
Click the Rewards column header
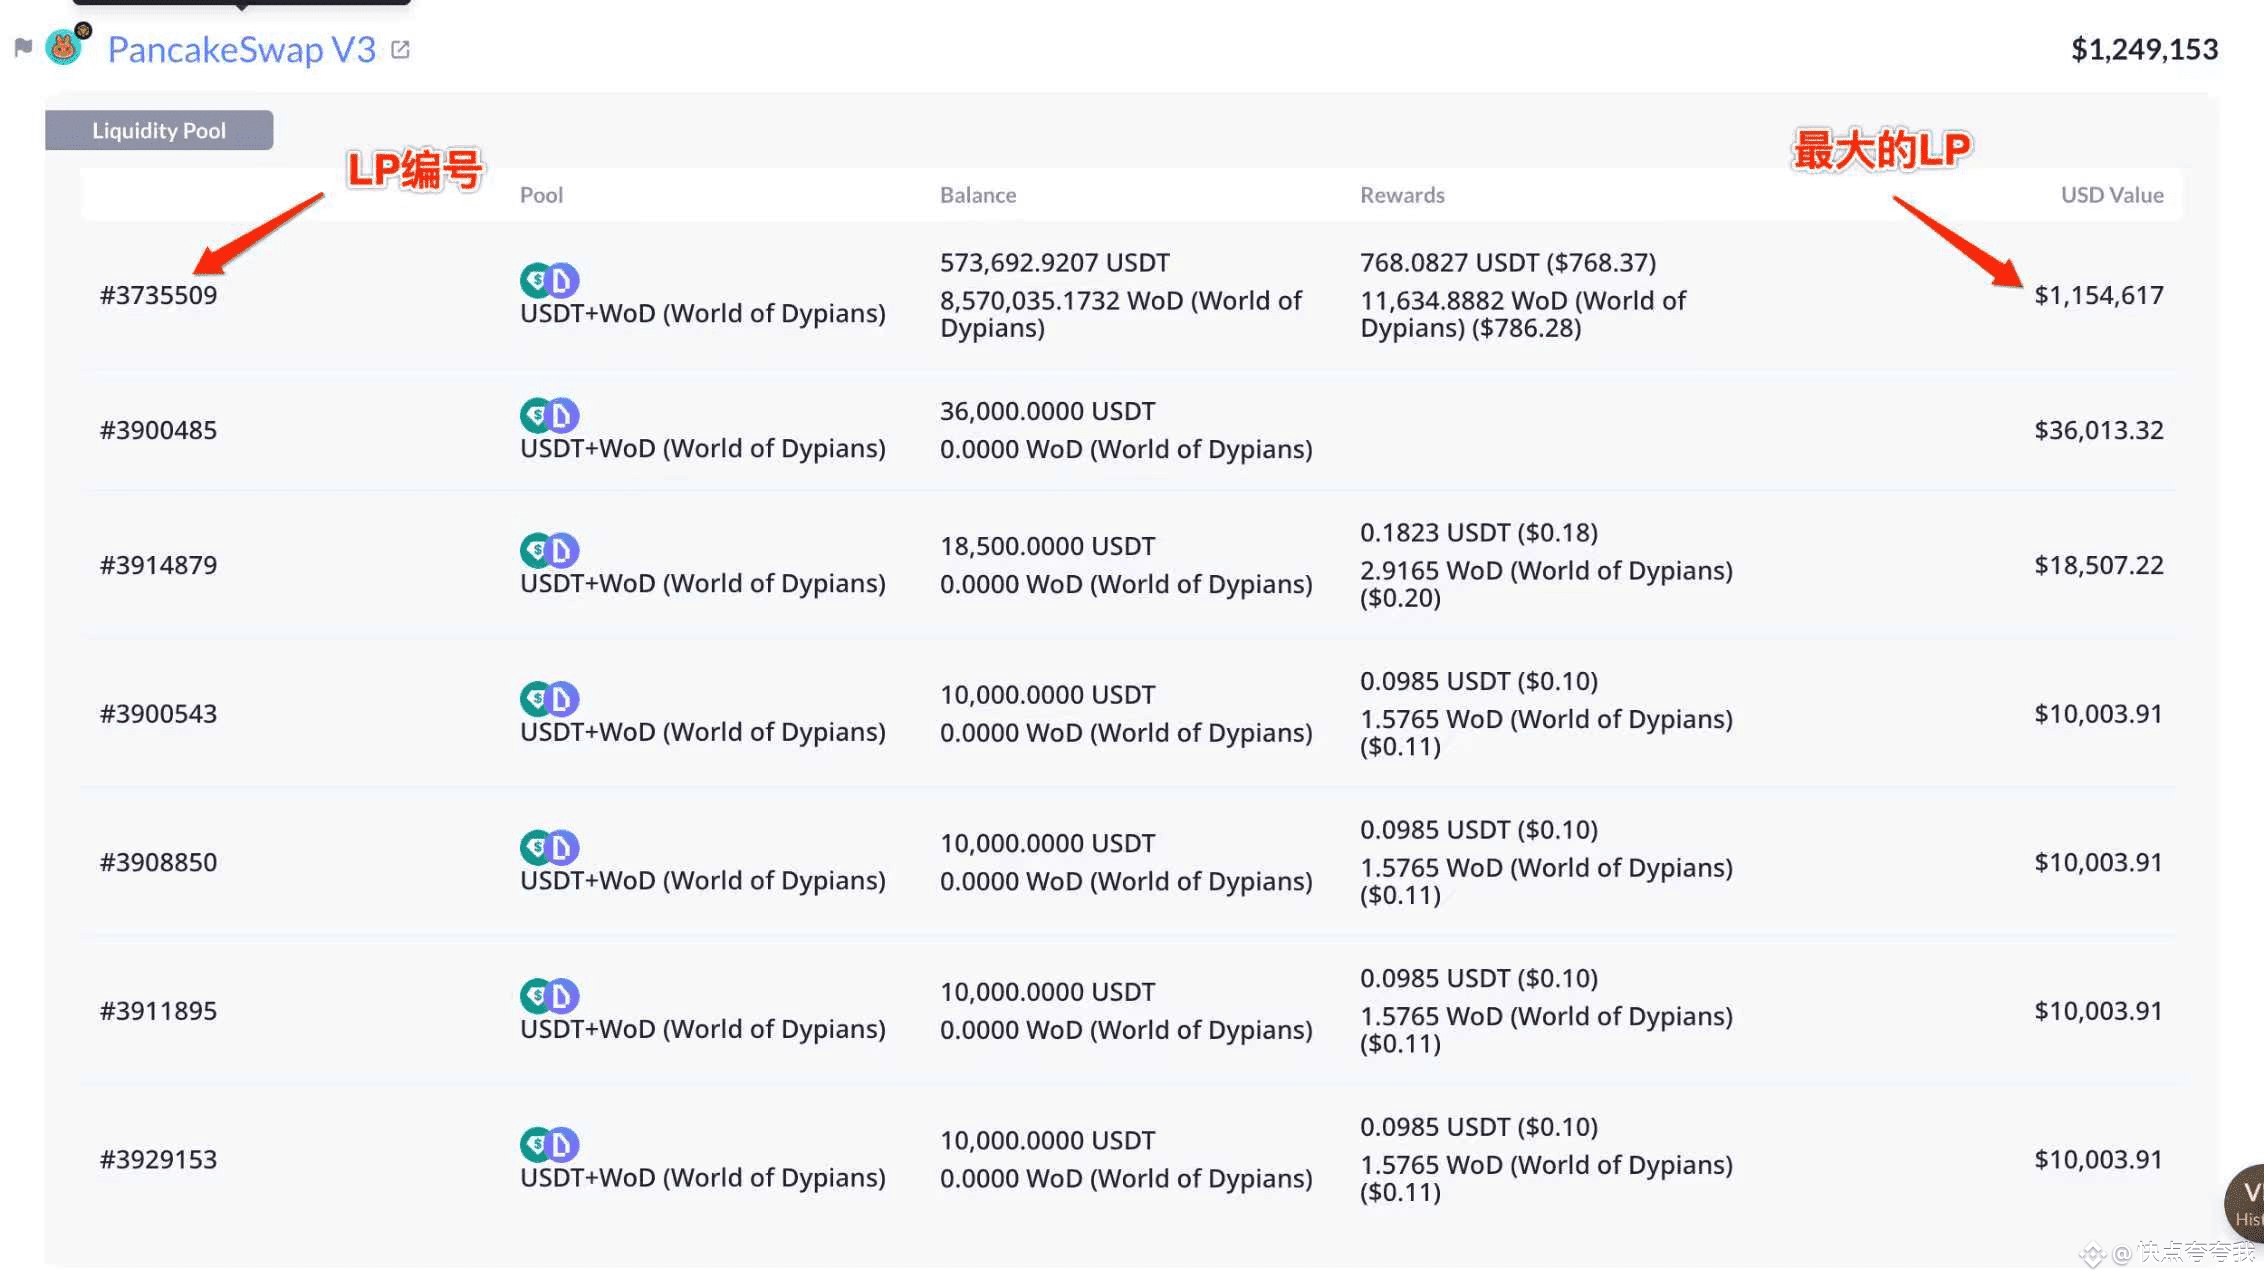[1401, 195]
